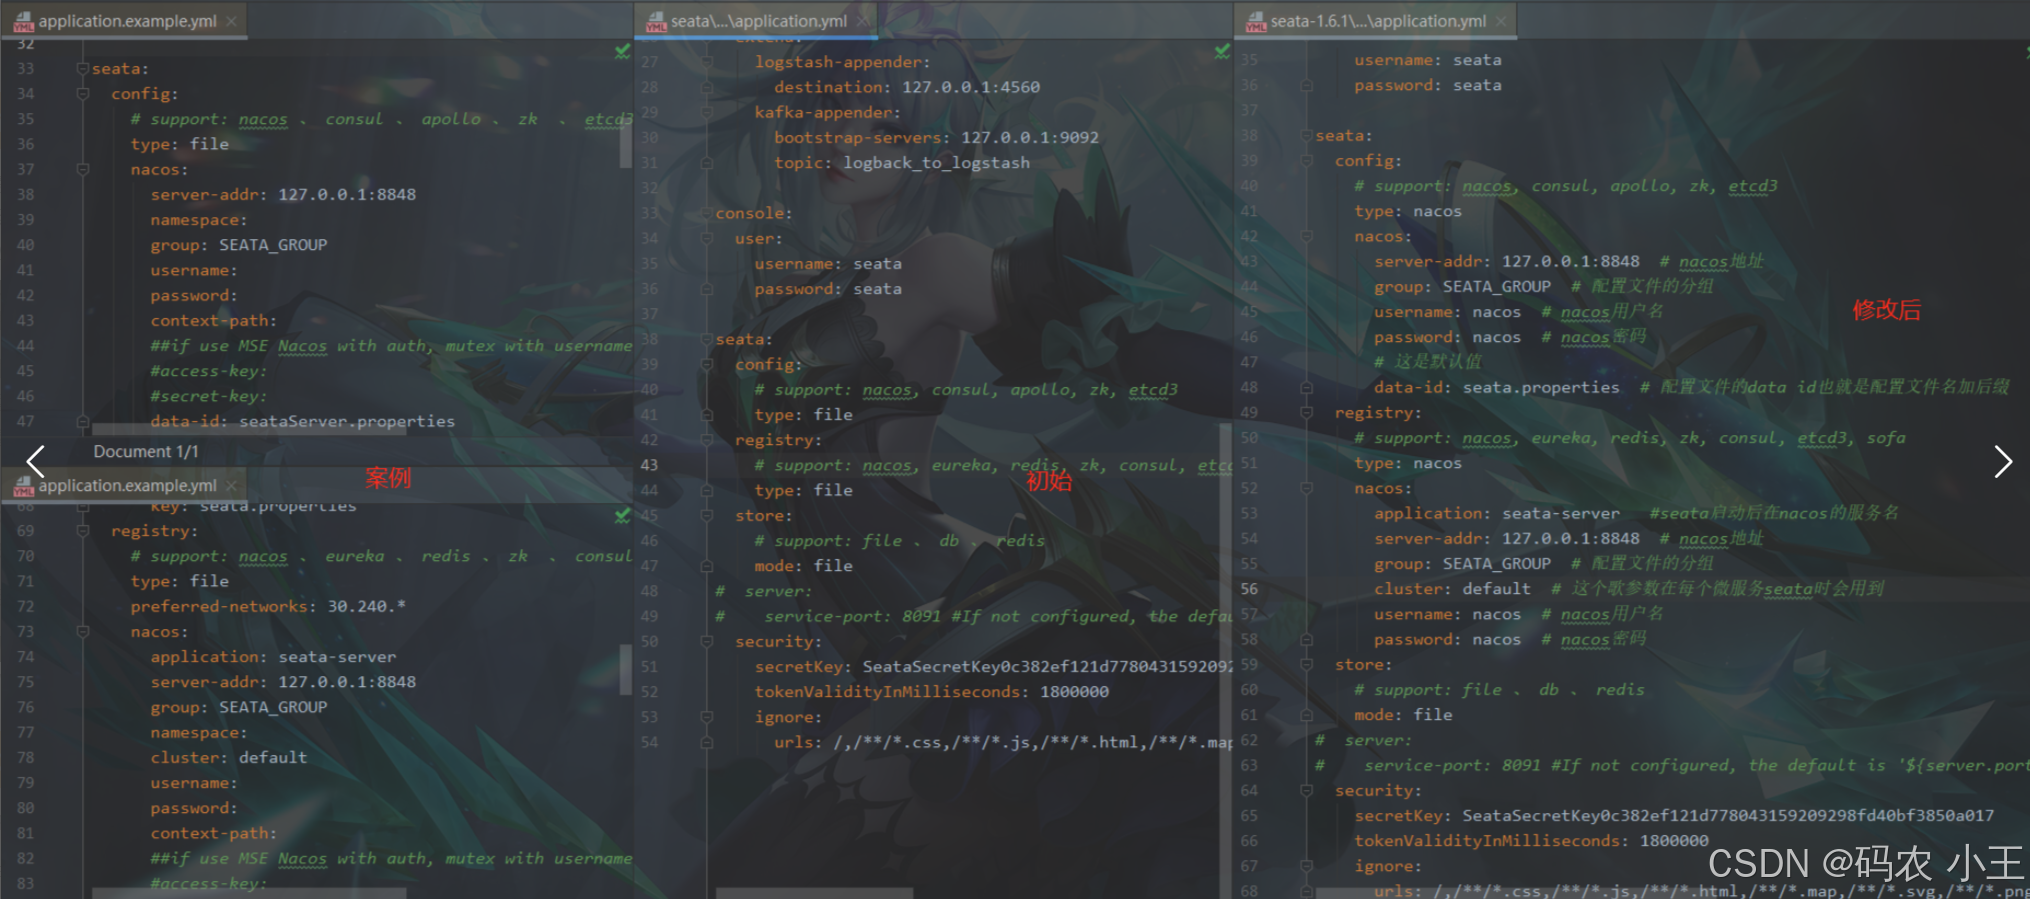Click line number 56 in right editor gutter
This screenshot has width=2030, height=899.
[x=1250, y=589]
